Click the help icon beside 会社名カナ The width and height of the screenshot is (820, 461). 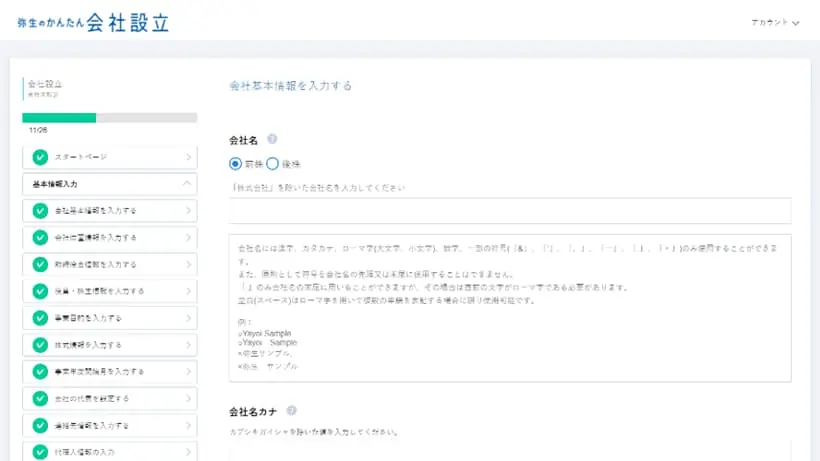[291, 410]
